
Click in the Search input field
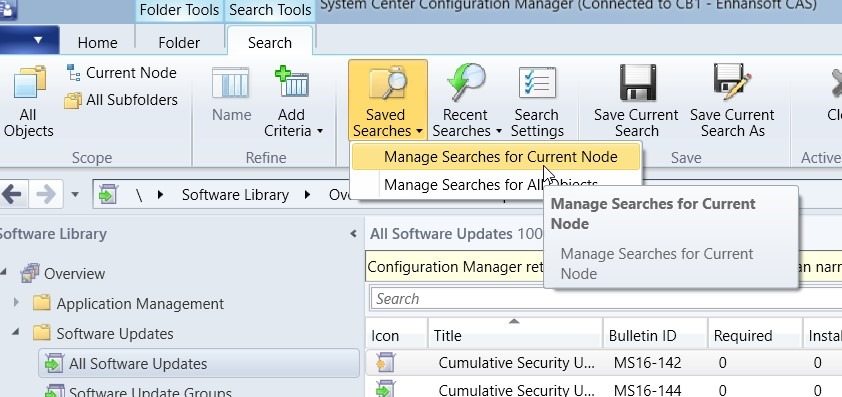point(606,299)
